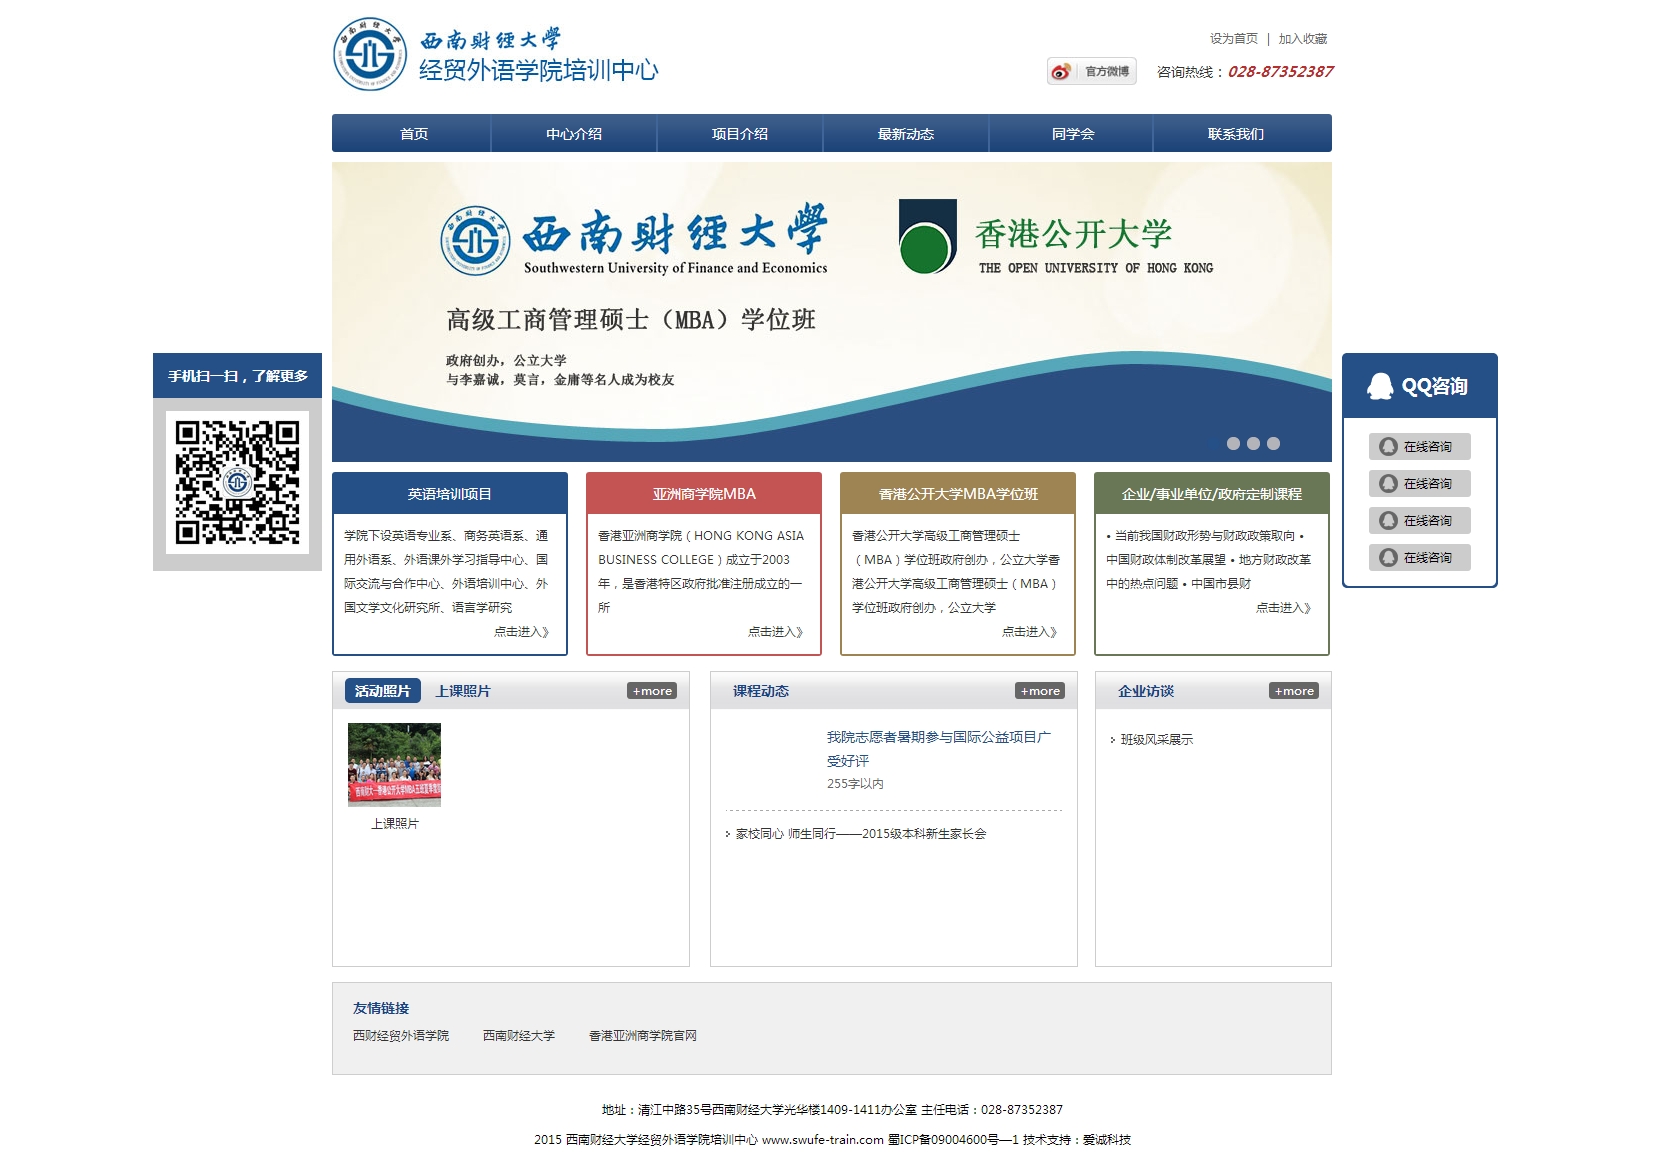Image resolution: width=1663 pixels, height=1175 pixels.
Task: Click the second 在线咨询 QQ button
Action: pyautogui.click(x=1419, y=484)
